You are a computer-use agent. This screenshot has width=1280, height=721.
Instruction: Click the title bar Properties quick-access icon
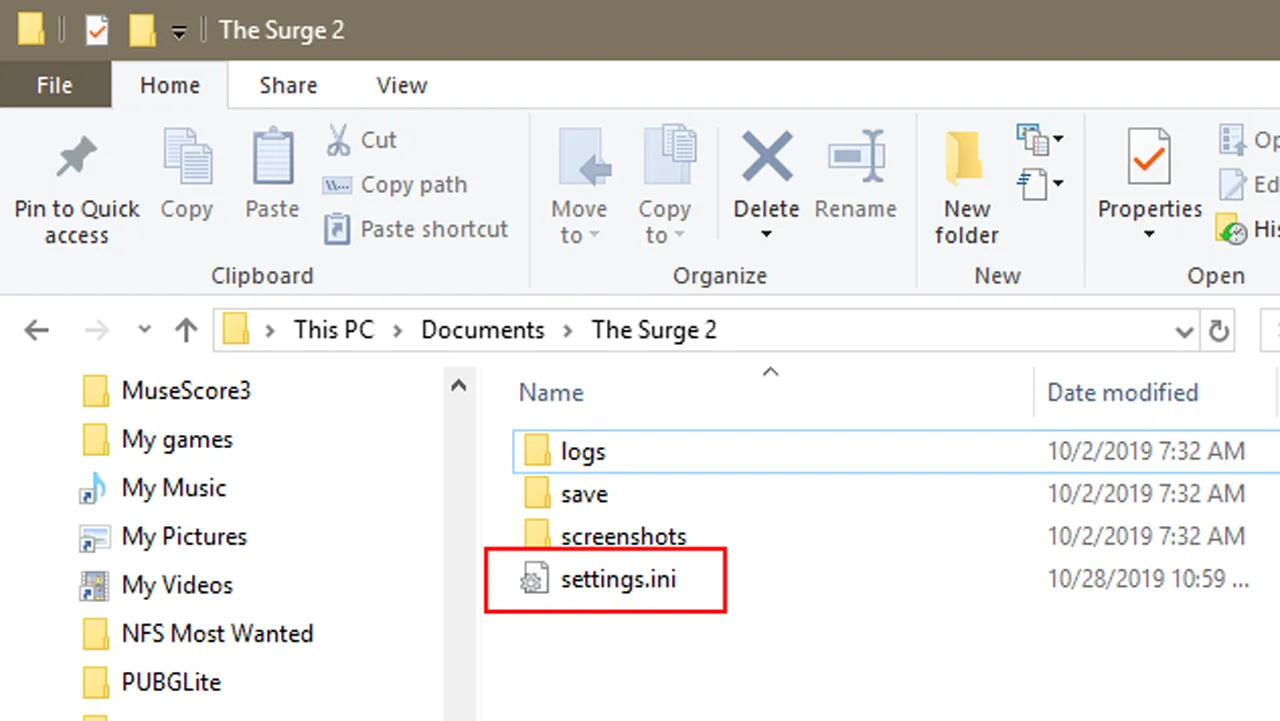(96, 30)
